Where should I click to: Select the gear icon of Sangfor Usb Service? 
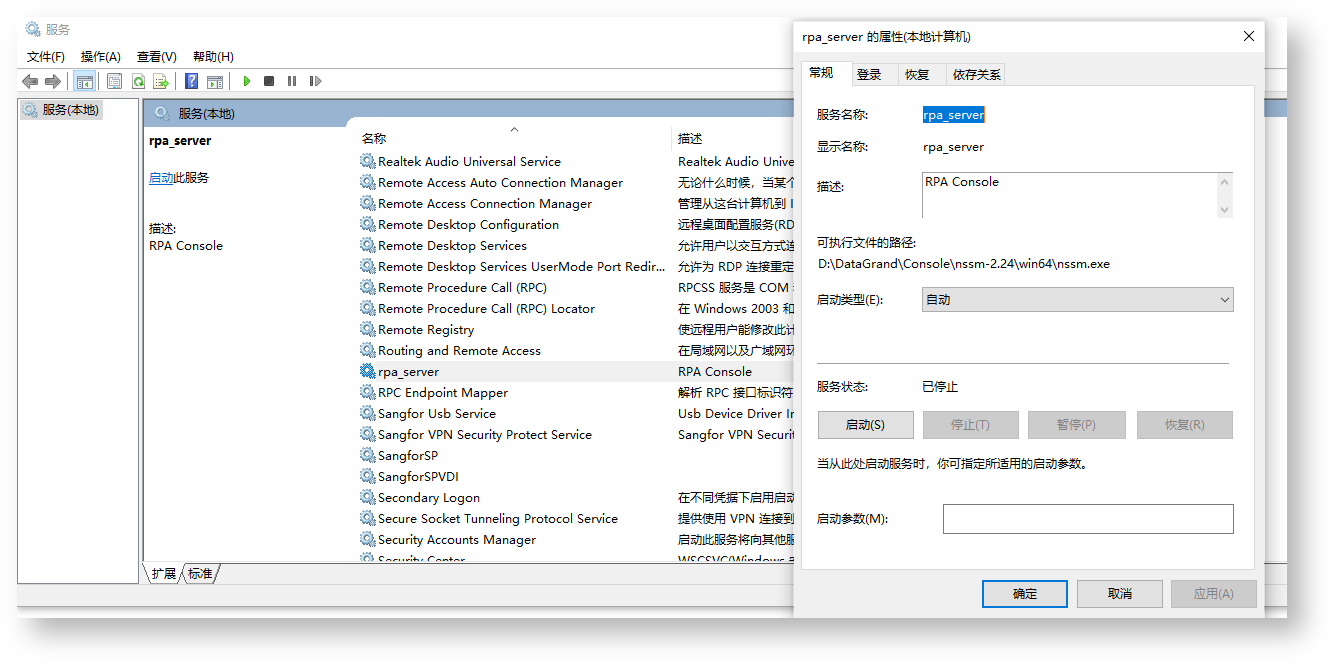tap(368, 413)
